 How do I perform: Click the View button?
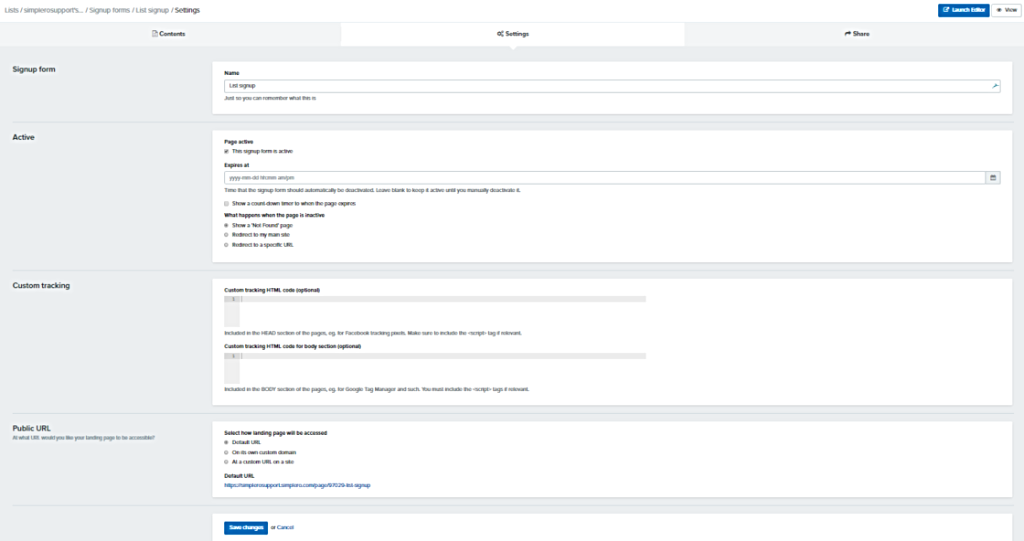(1006, 10)
